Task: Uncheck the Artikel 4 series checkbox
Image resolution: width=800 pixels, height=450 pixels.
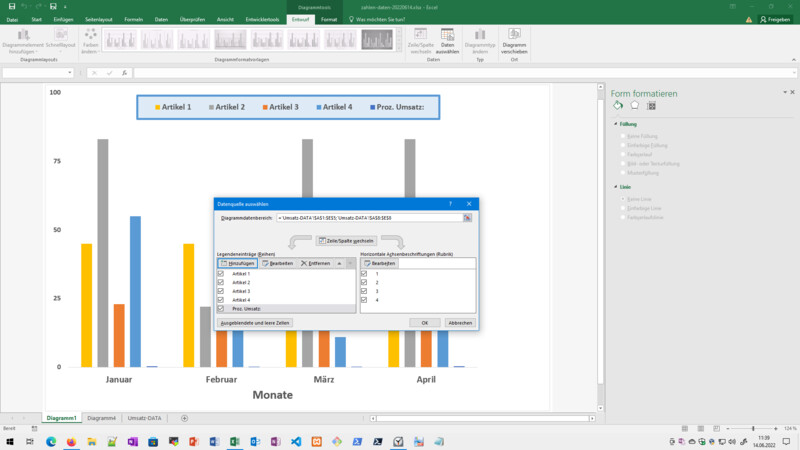Action: (x=220, y=299)
